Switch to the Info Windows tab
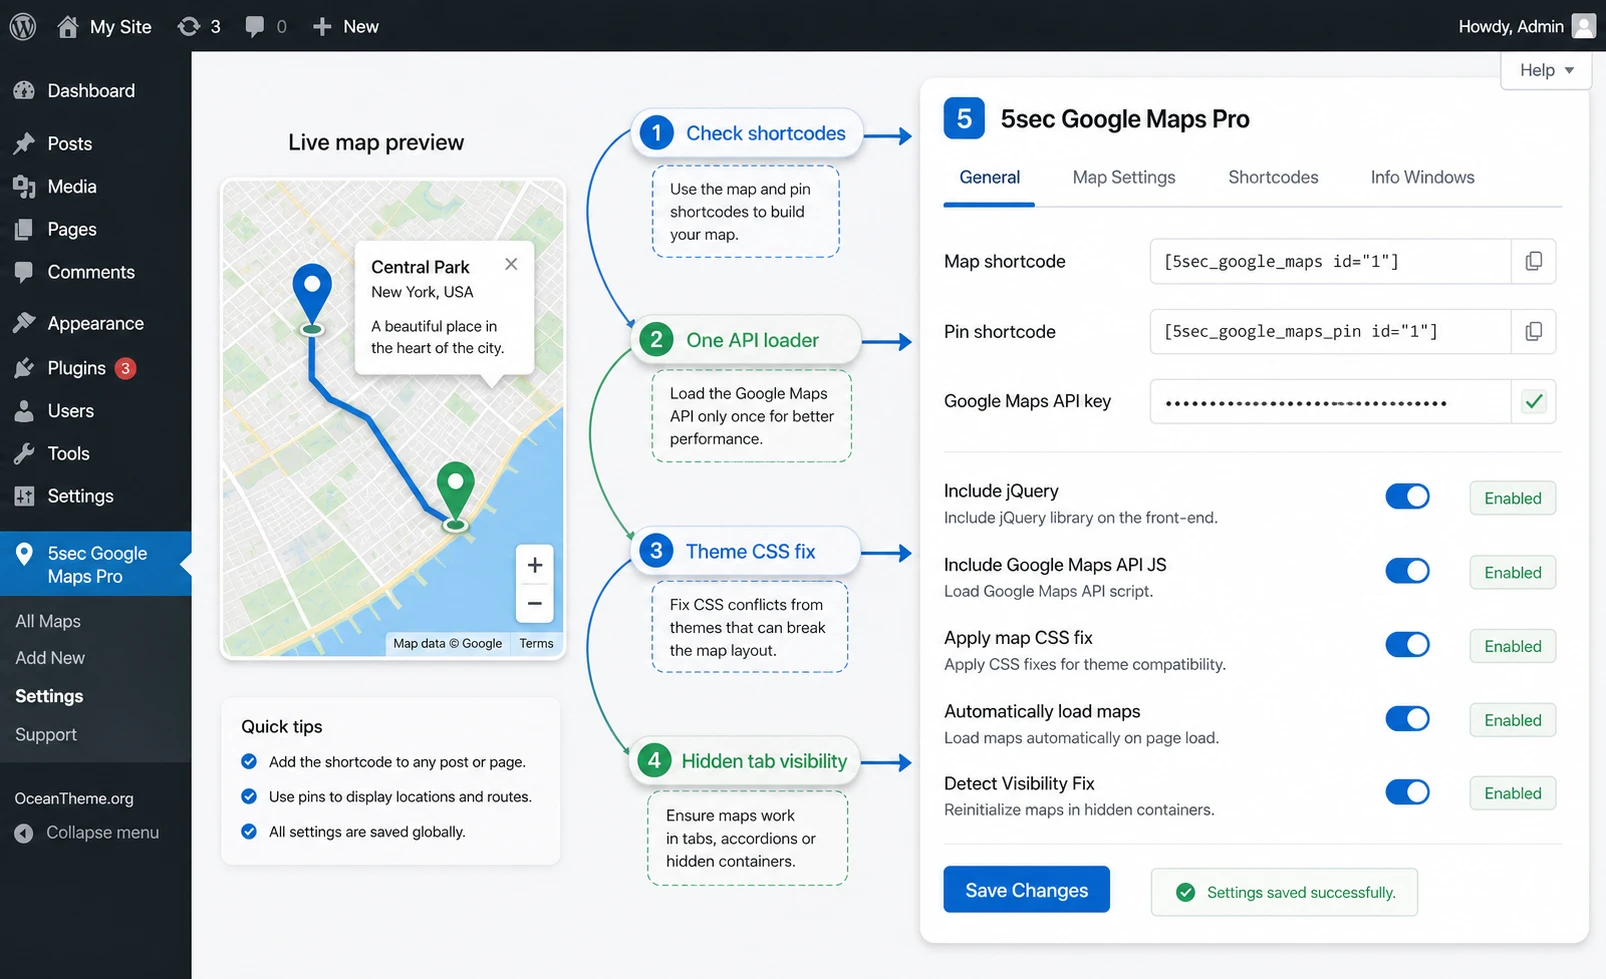The height and width of the screenshot is (979, 1606). (x=1422, y=178)
